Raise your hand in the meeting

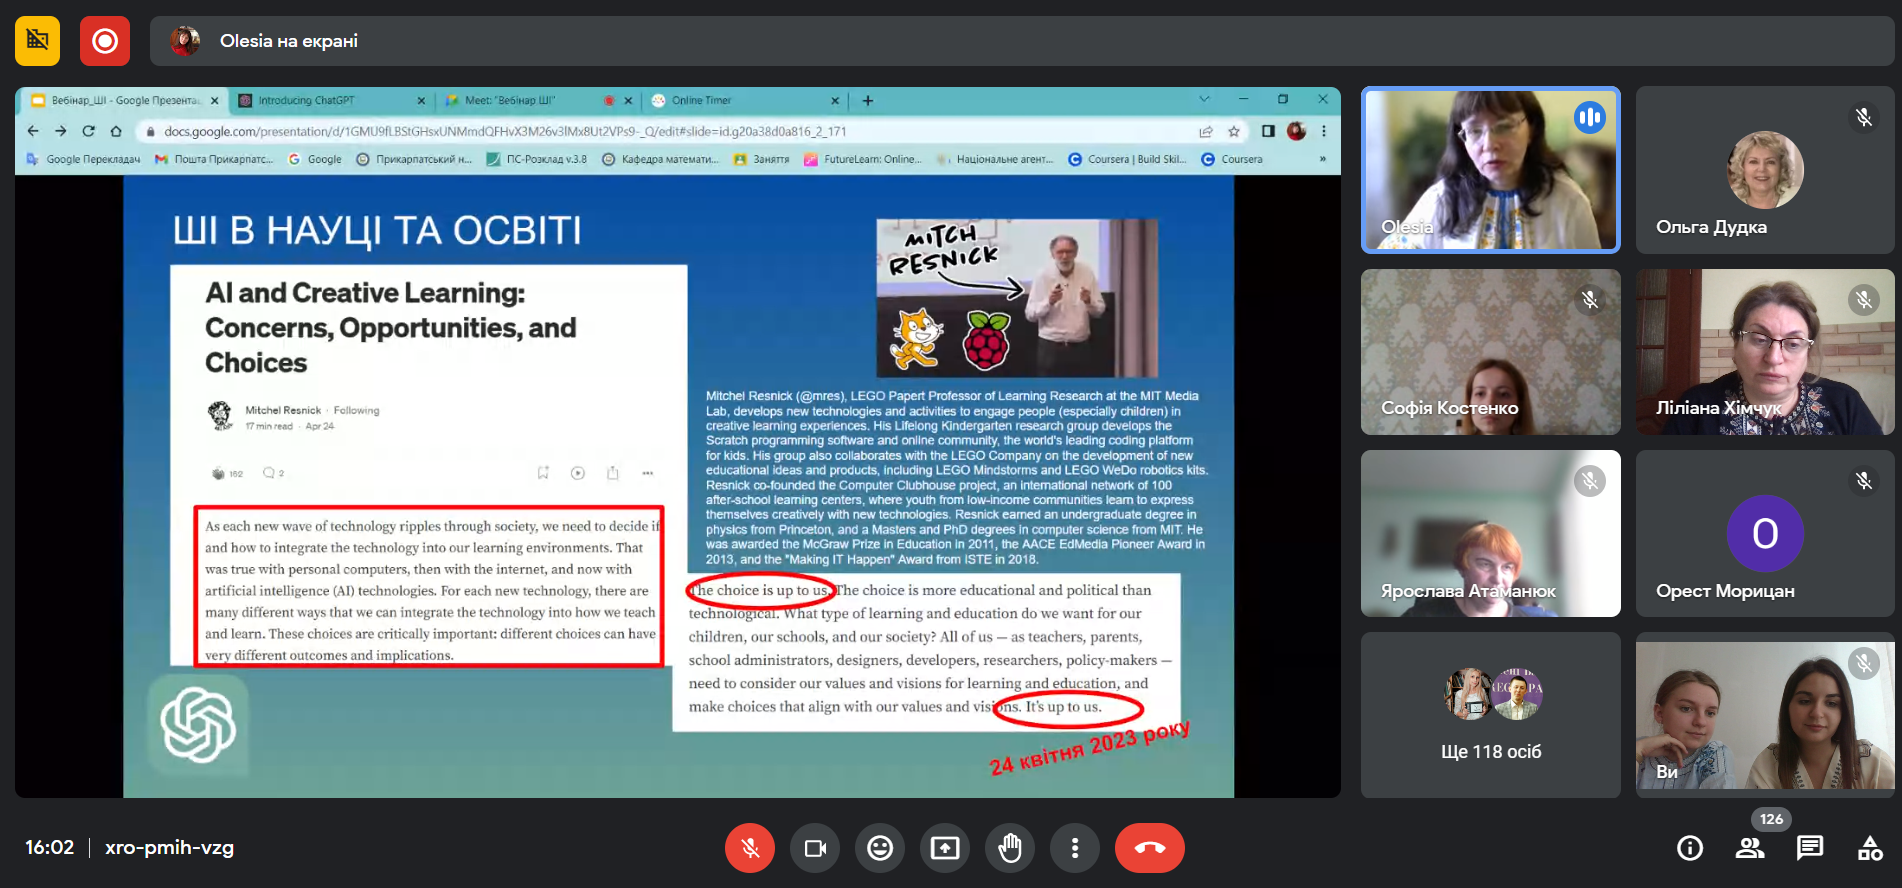tap(1010, 848)
